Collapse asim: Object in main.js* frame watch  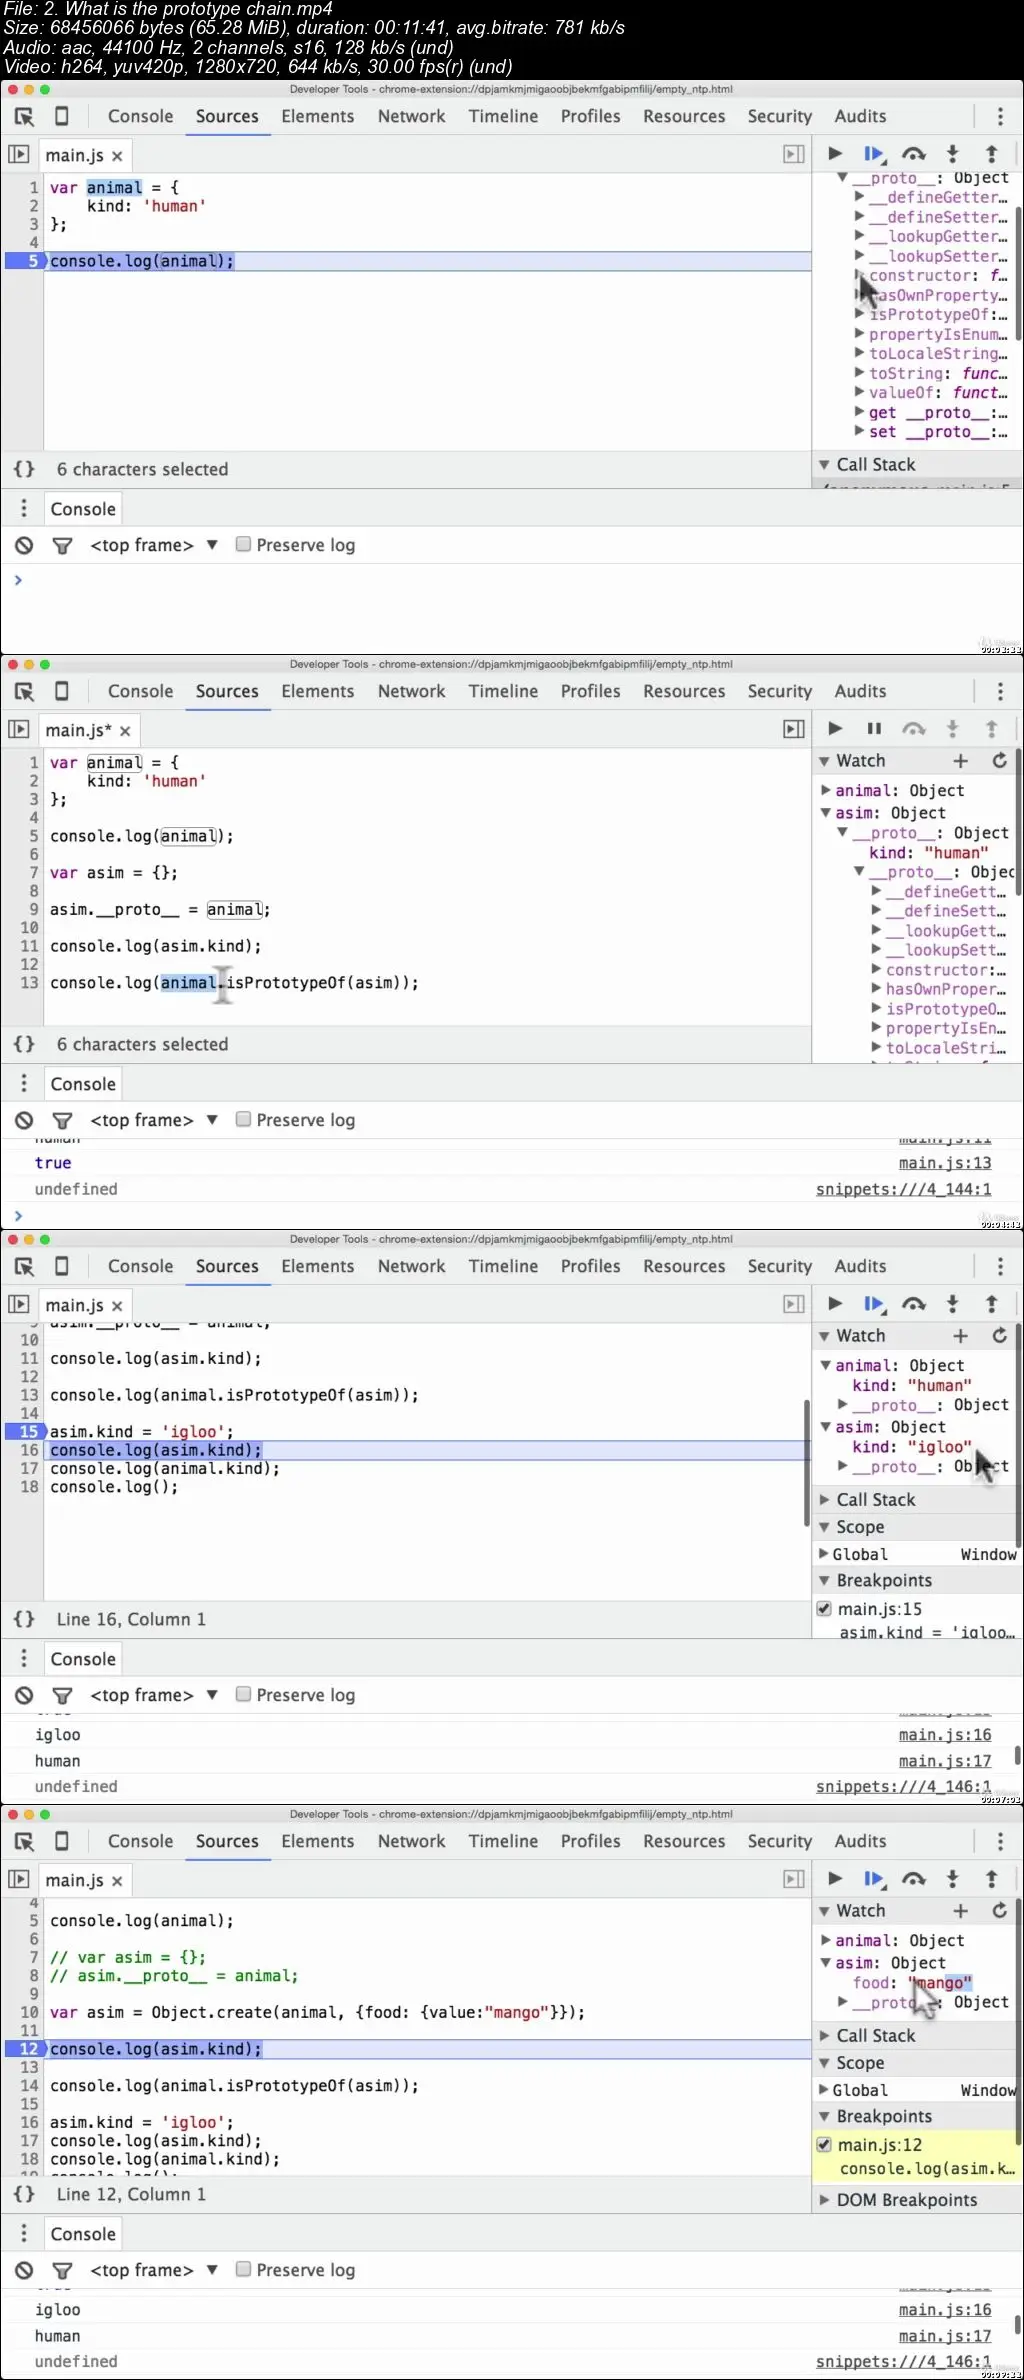coord(826,813)
